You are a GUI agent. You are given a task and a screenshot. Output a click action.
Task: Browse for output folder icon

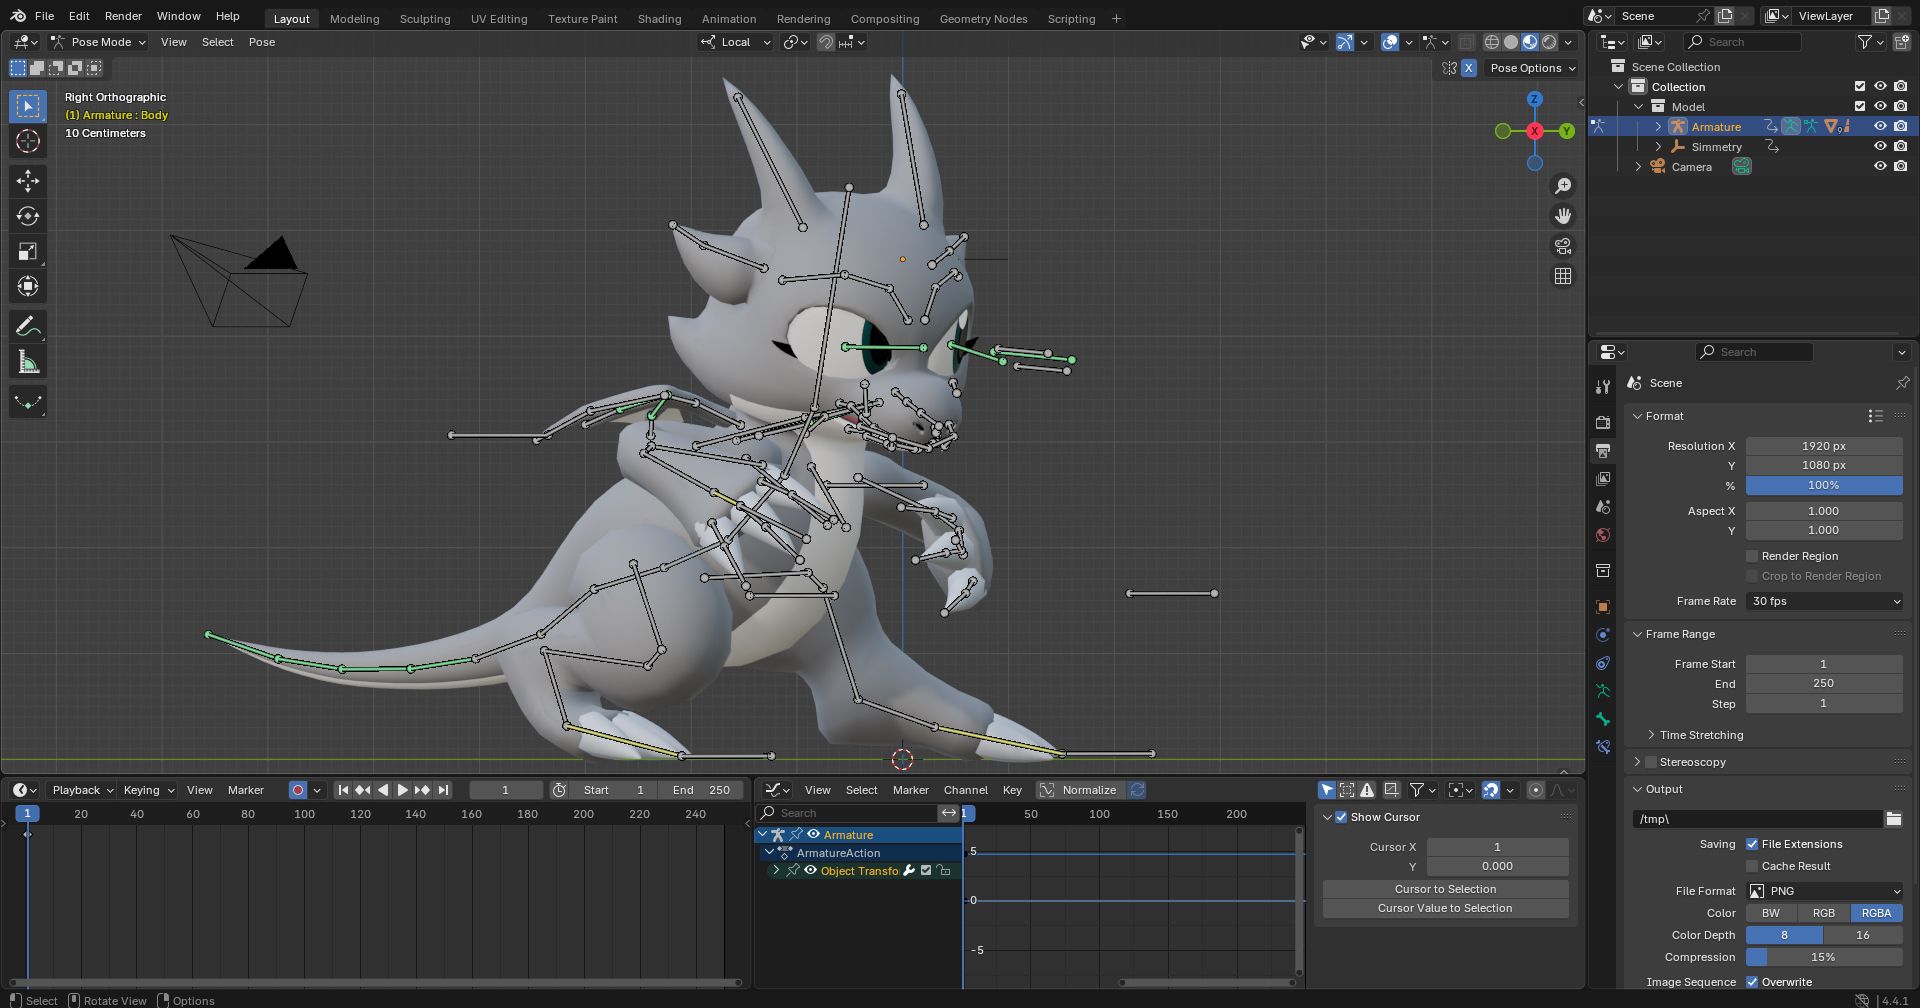click(1893, 819)
